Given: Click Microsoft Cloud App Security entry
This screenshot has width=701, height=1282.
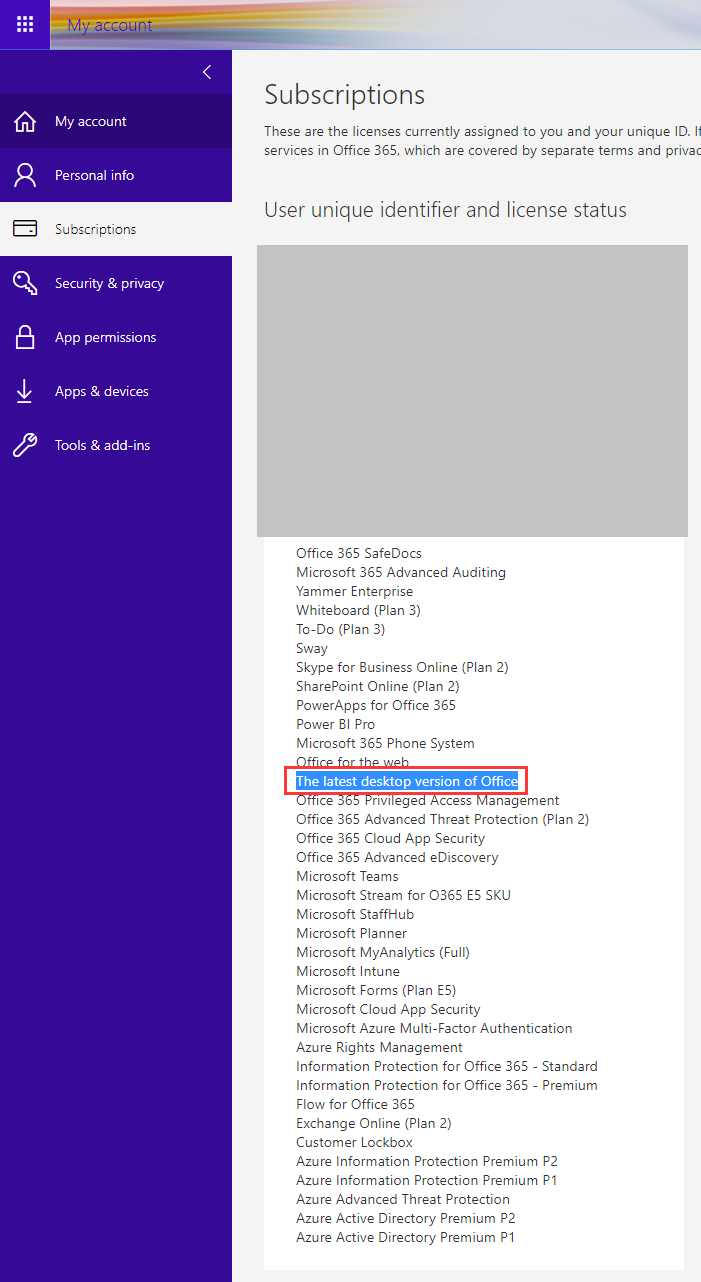Looking at the screenshot, I should tap(388, 1009).
